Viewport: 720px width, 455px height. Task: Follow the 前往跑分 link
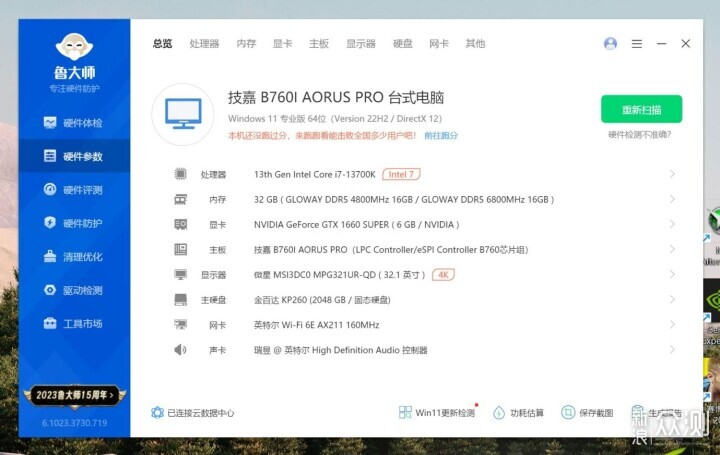441,135
